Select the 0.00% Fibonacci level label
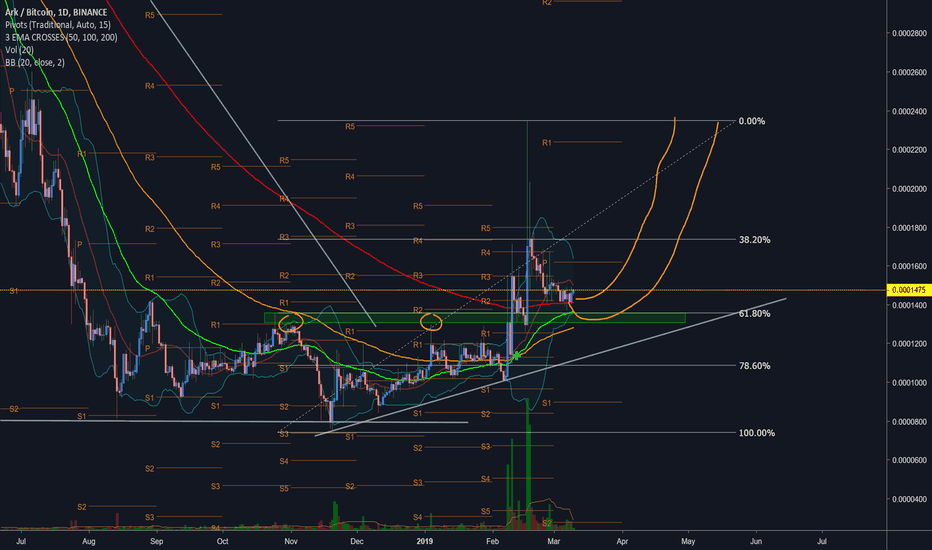This screenshot has width=932, height=550. point(751,121)
